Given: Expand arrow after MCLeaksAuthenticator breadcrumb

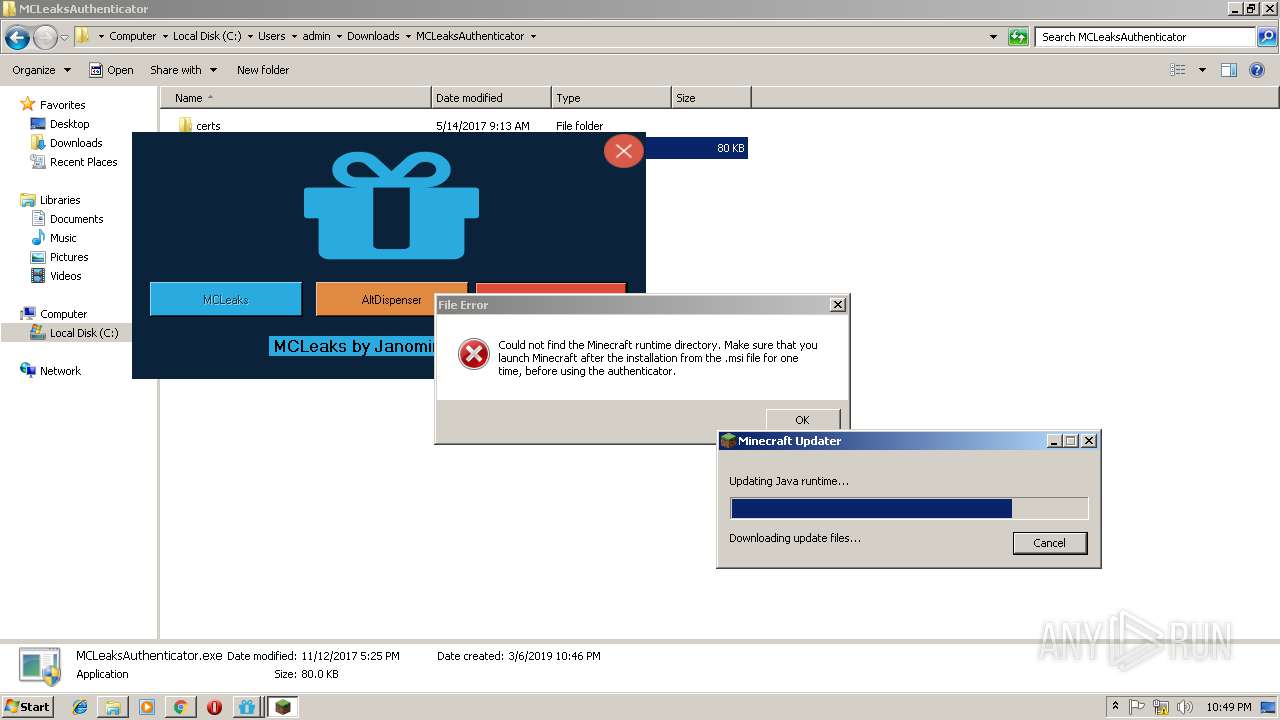Looking at the screenshot, I should coord(533,36).
